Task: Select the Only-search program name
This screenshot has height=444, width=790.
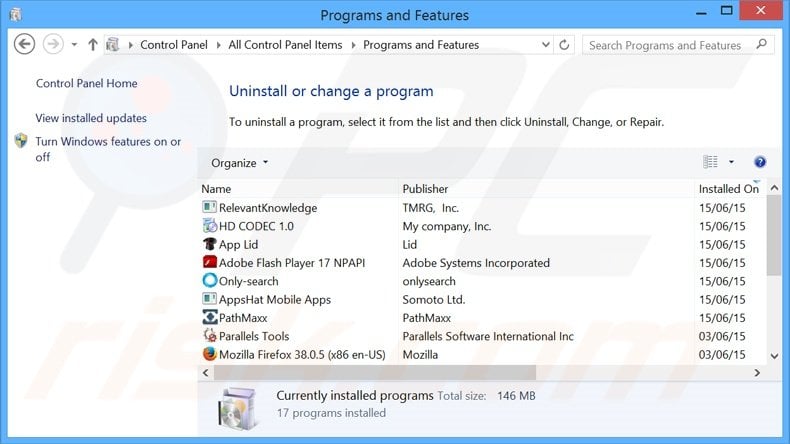Action: click(248, 281)
